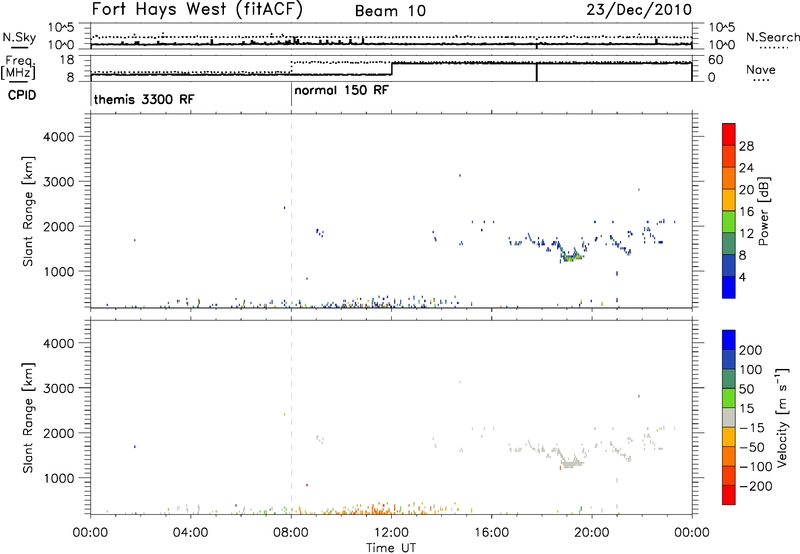Select the 'normal 150 RF' mode label
Viewport: 800px width, 554px height.
341,90
